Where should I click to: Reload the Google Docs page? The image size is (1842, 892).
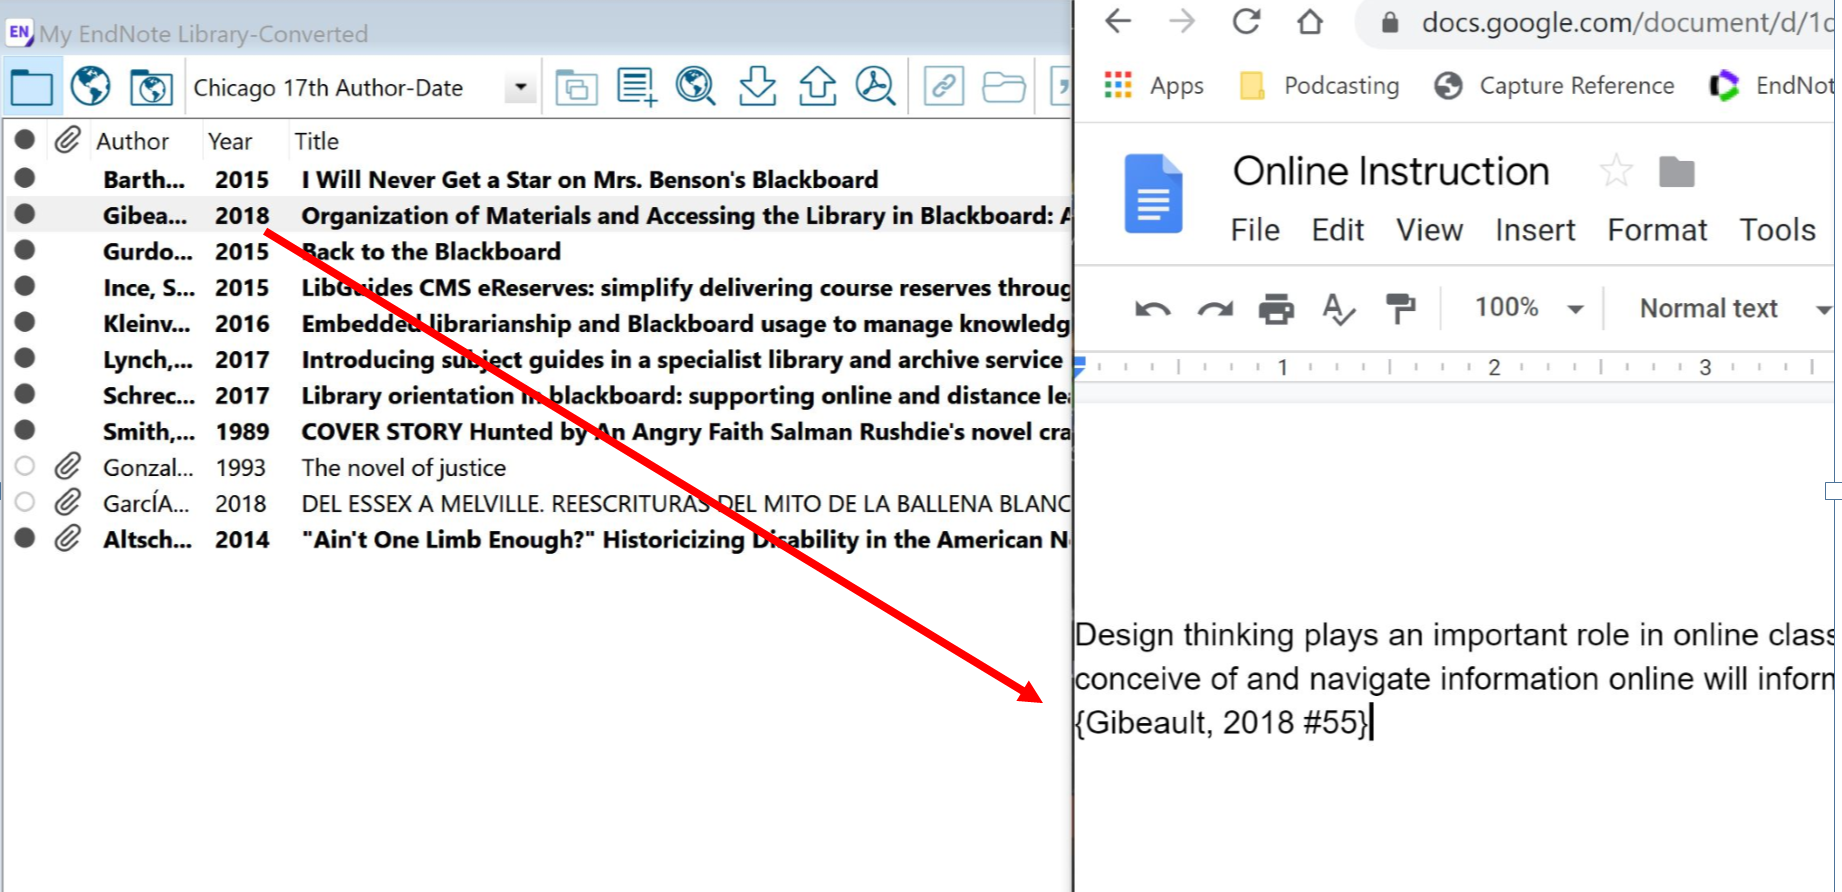tap(1246, 21)
